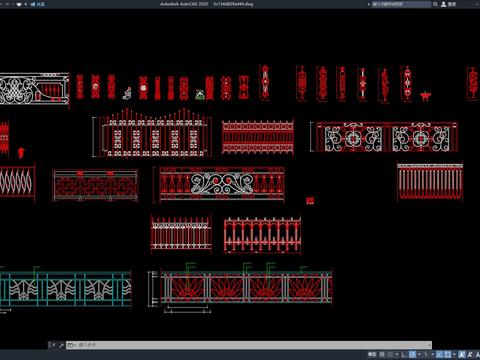This screenshot has width=480, height=360.
Task: Toggle the highlighted polar tracking status icon
Action: tap(412, 354)
